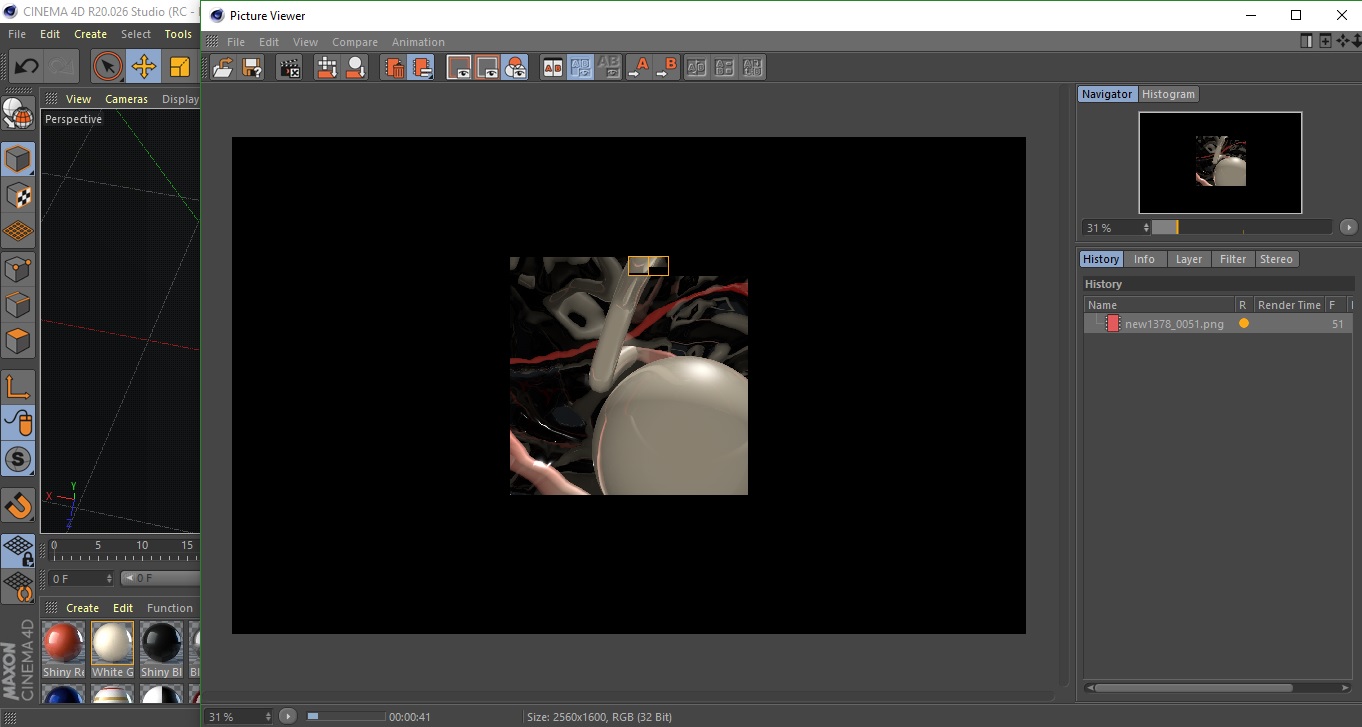Click the frame scrubber bar beside 00:00:41
This screenshot has height=727, width=1362.
[x=345, y=716]
